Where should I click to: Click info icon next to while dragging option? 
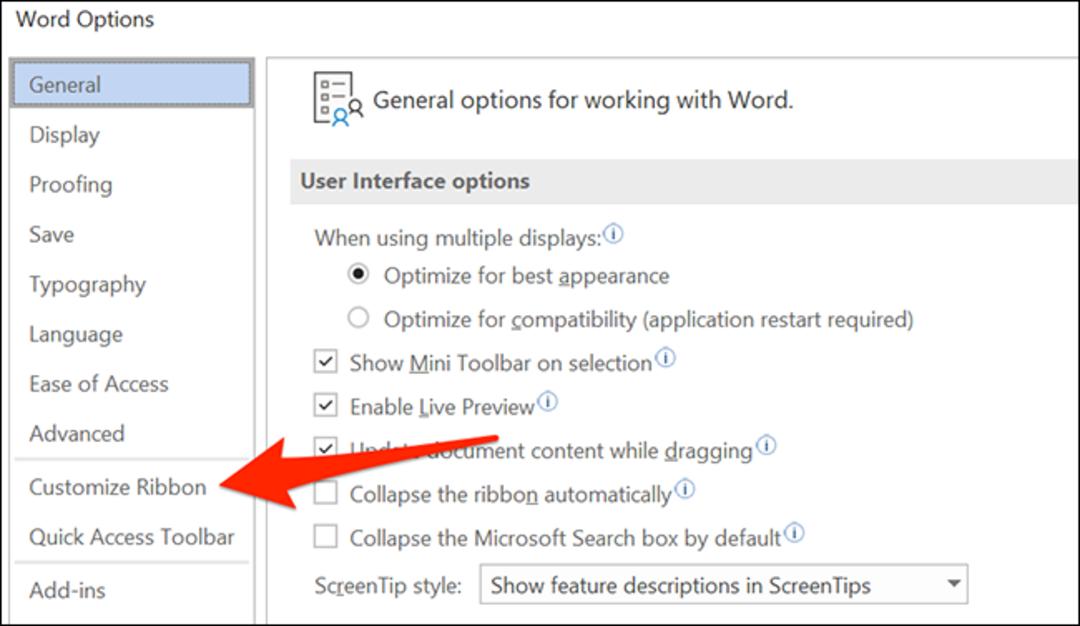[766, 446]
